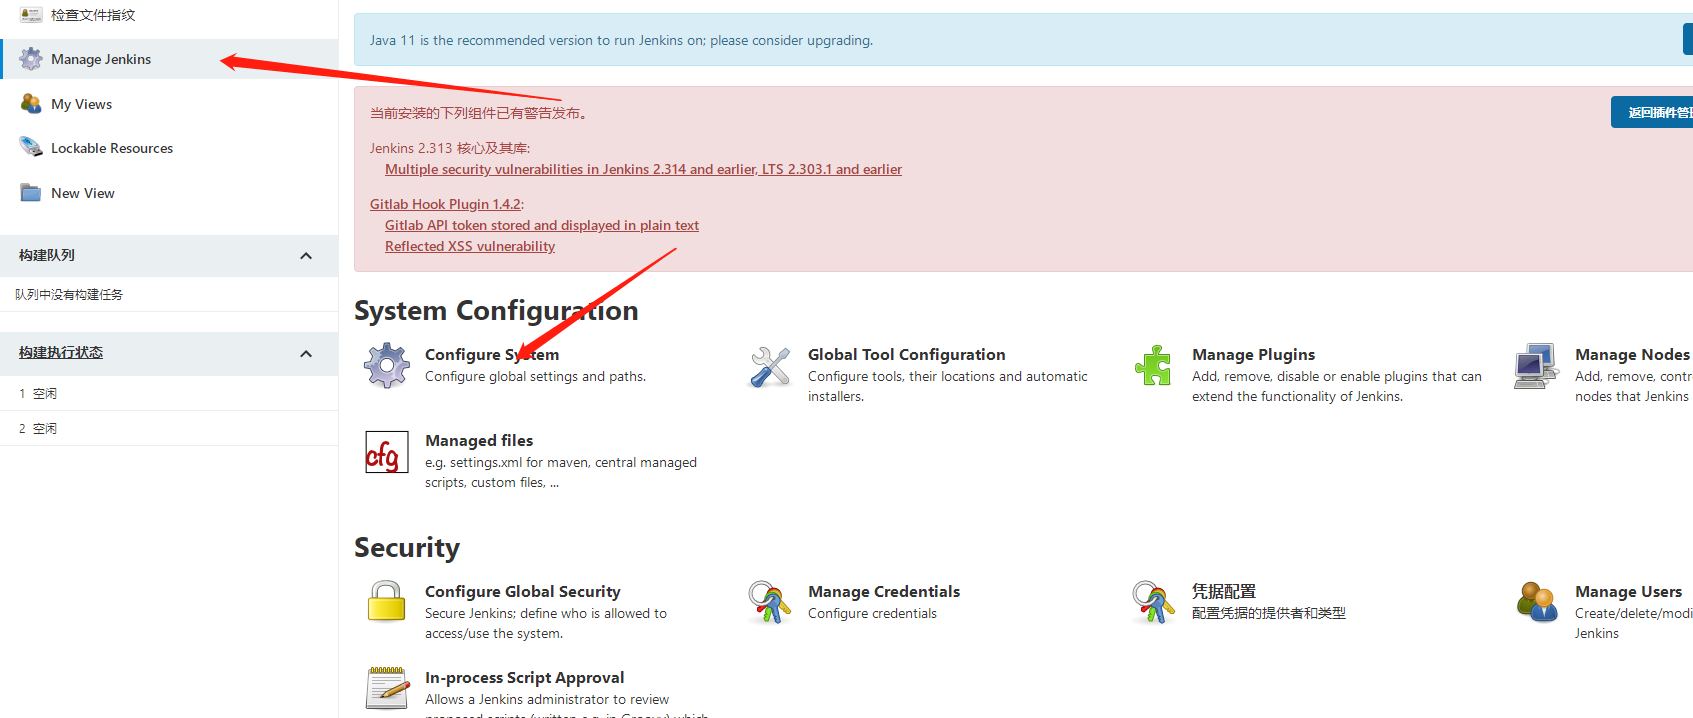Collapse the 构建执行状态 panel
1693x718 pixels.
(x=306, y=354)
